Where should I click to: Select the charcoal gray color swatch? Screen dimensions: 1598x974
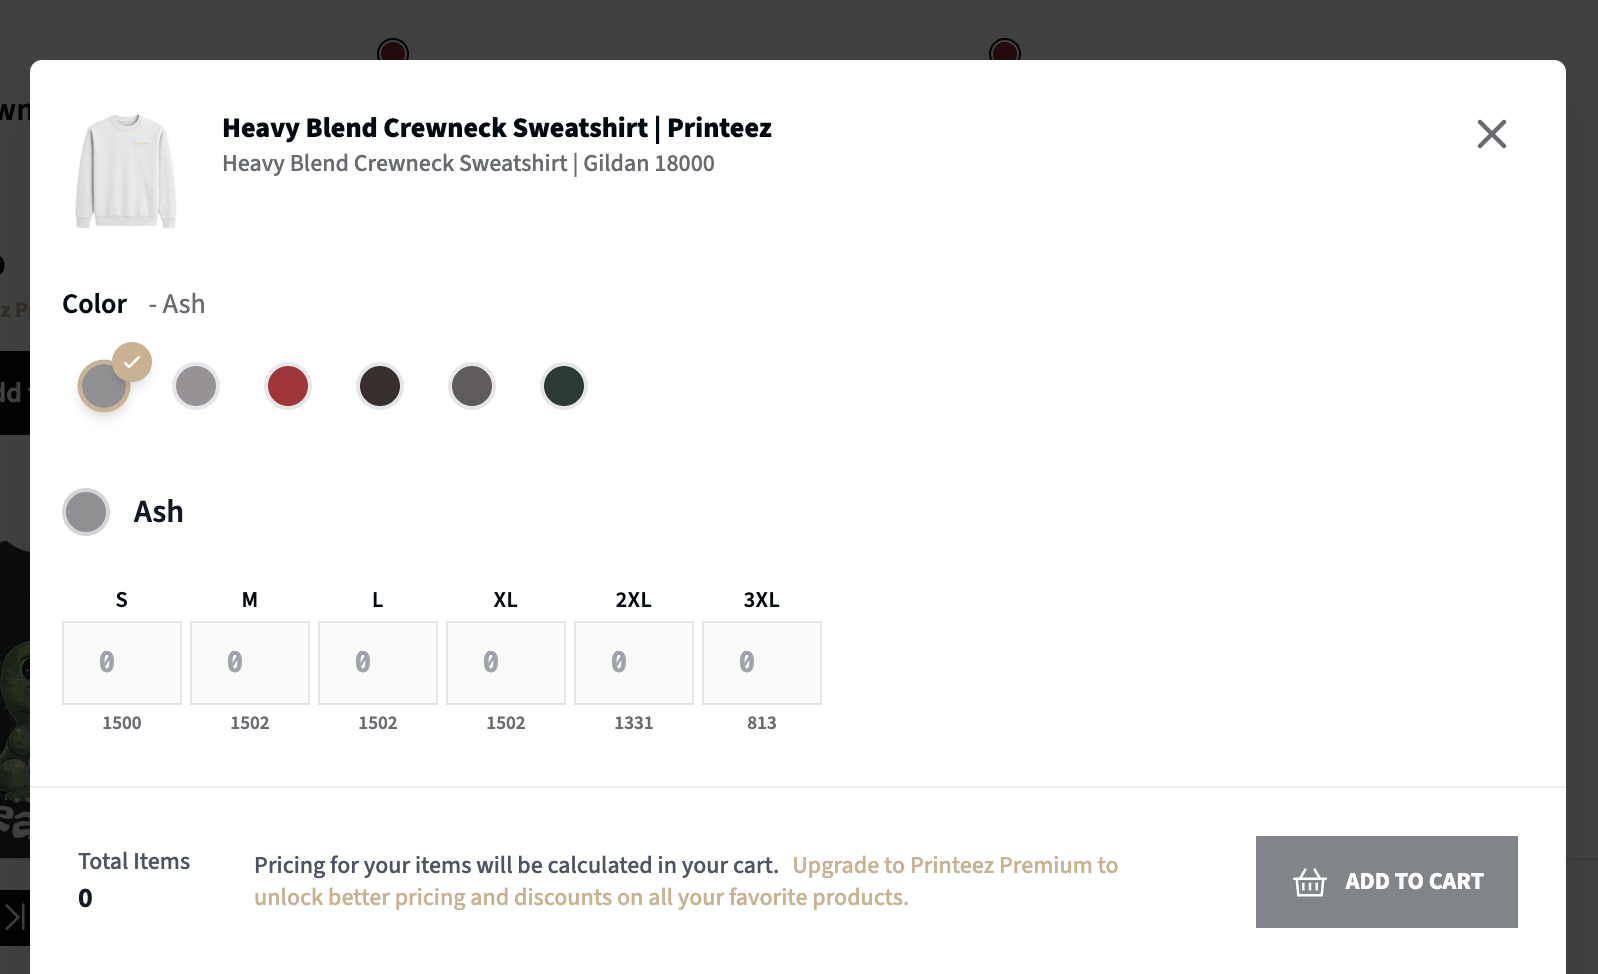point(472,386)
